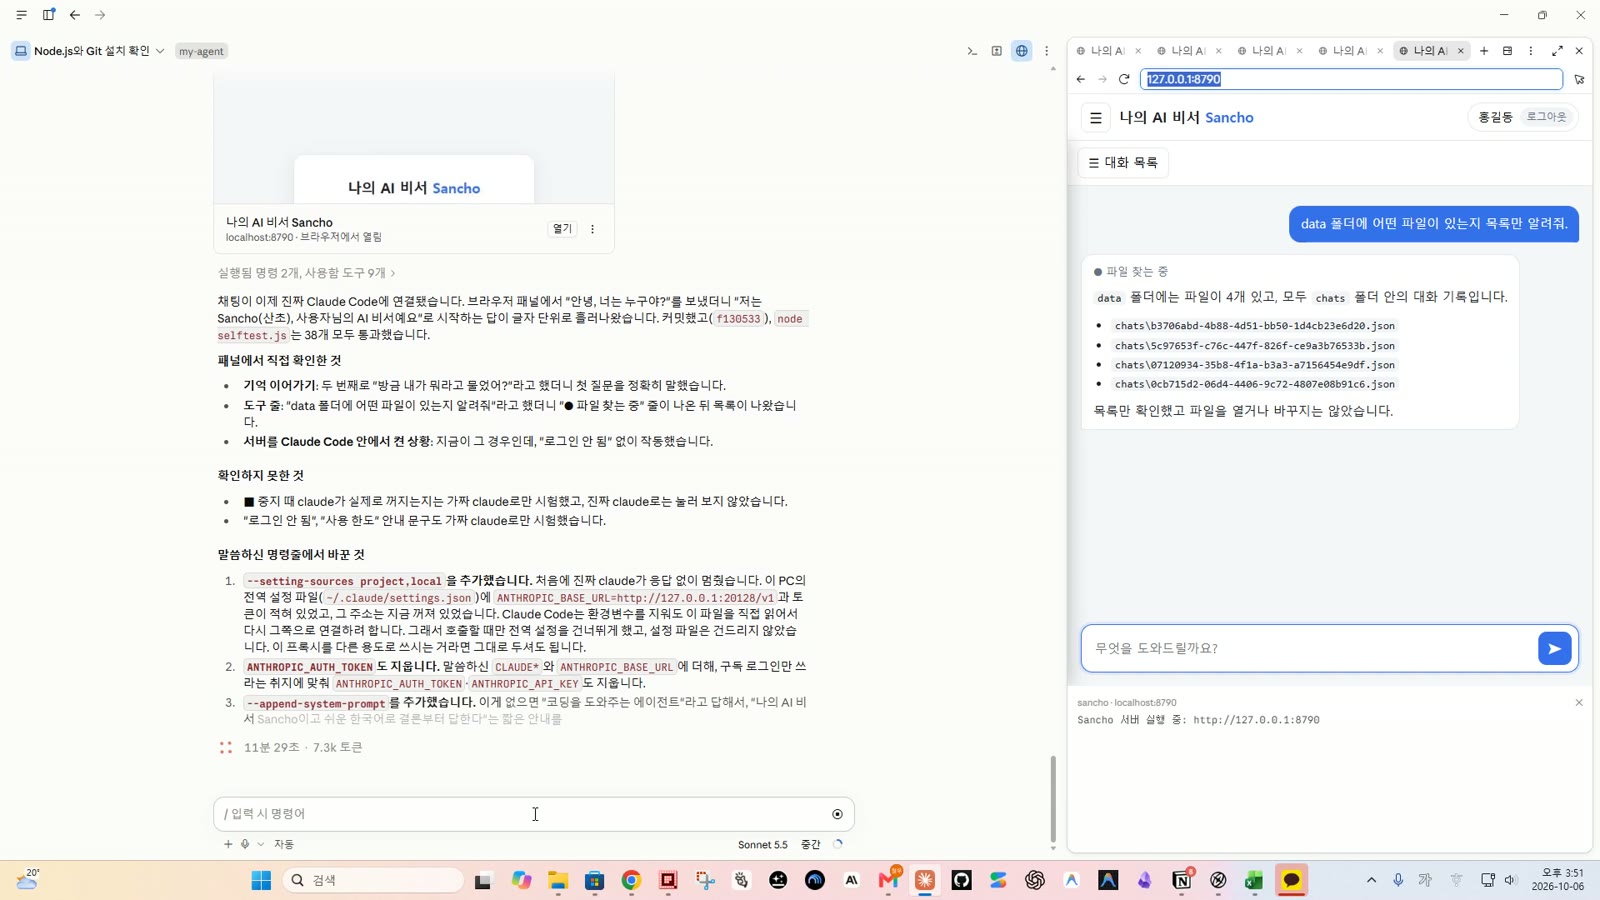Expand '실행된 명령 2개, 사용한 도구 9개' details
This screenshot has height=900, width=1600.
[307, 273]
